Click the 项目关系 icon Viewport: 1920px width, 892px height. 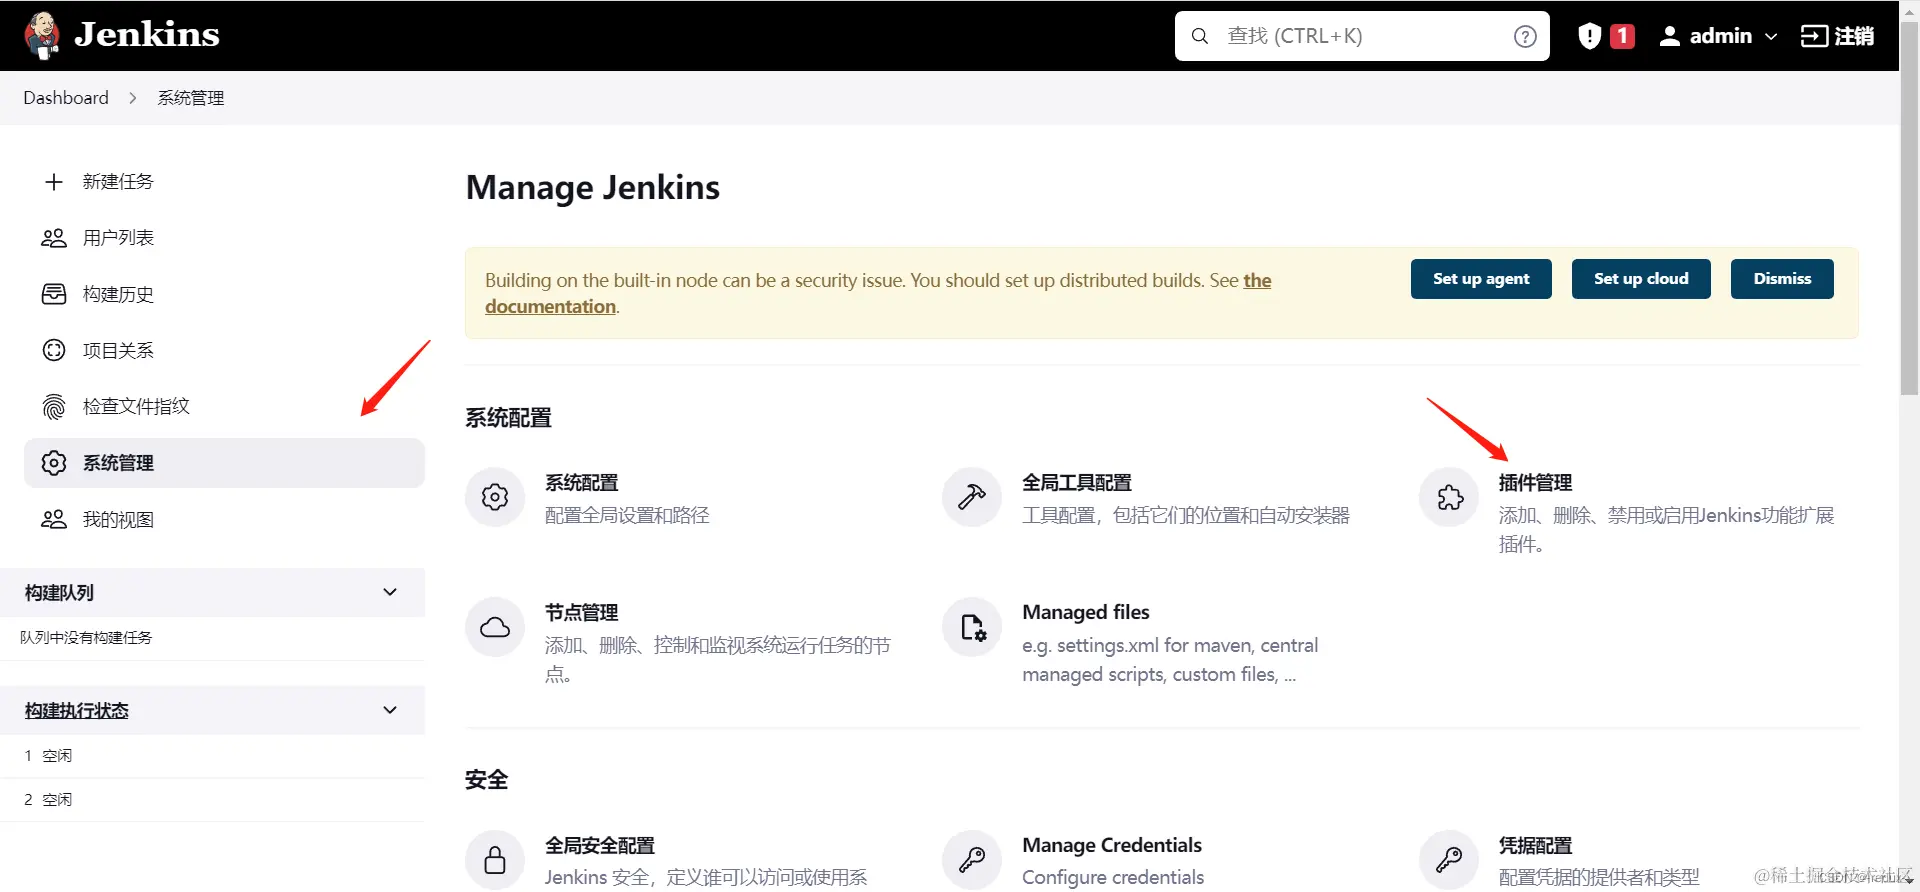click(x=54, y=350)
